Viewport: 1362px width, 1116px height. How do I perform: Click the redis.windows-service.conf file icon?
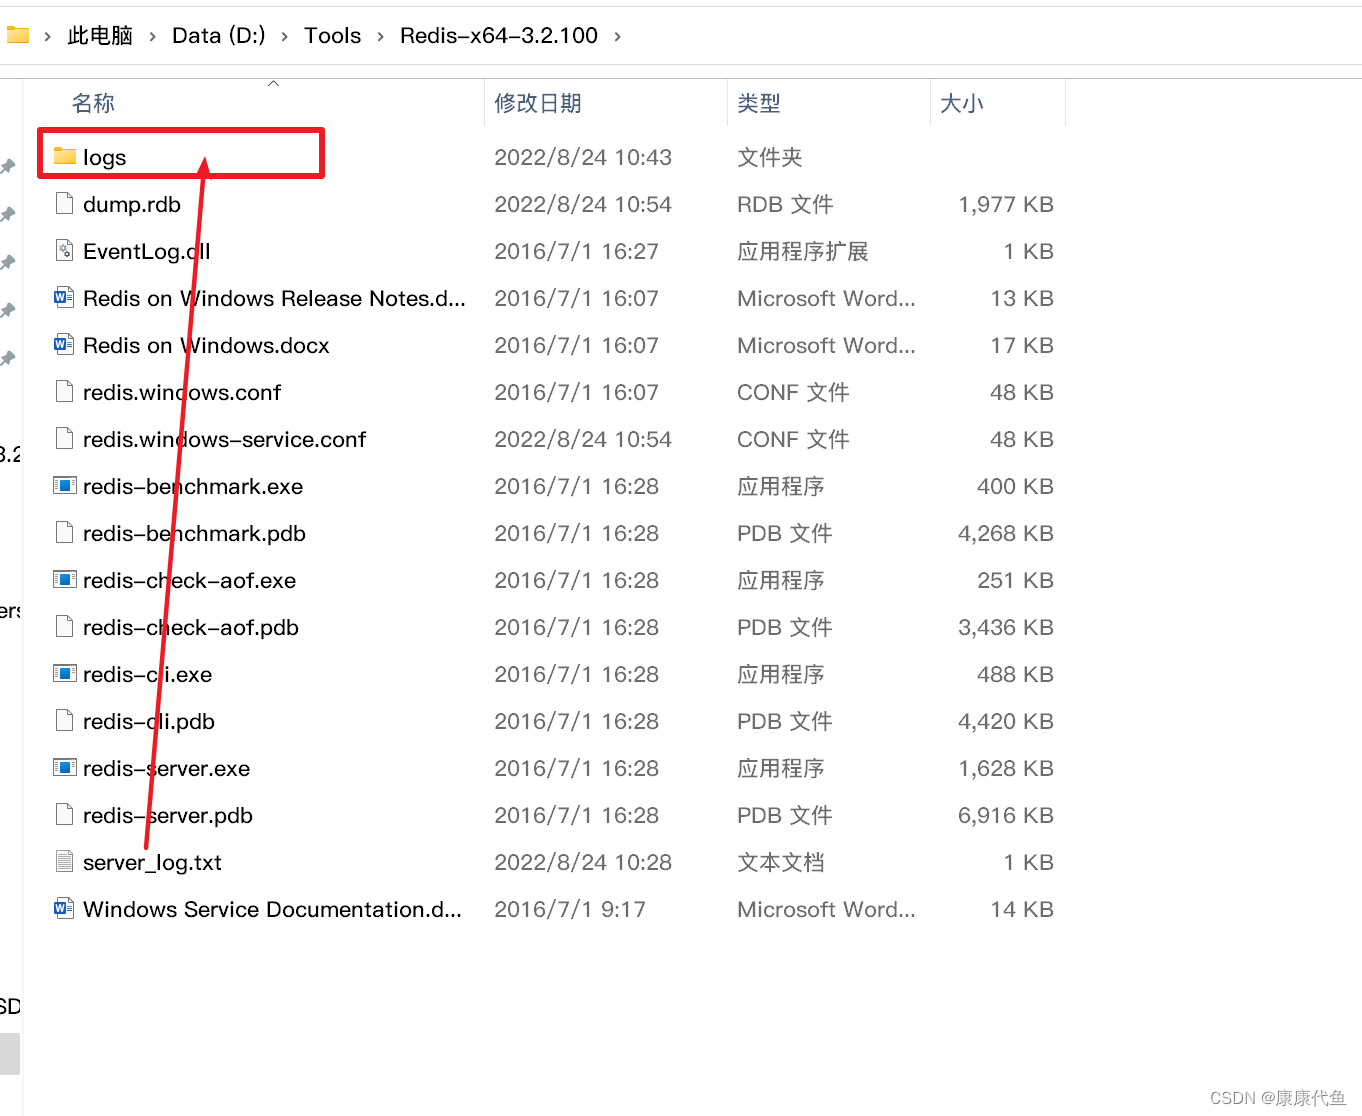point(65,438)
